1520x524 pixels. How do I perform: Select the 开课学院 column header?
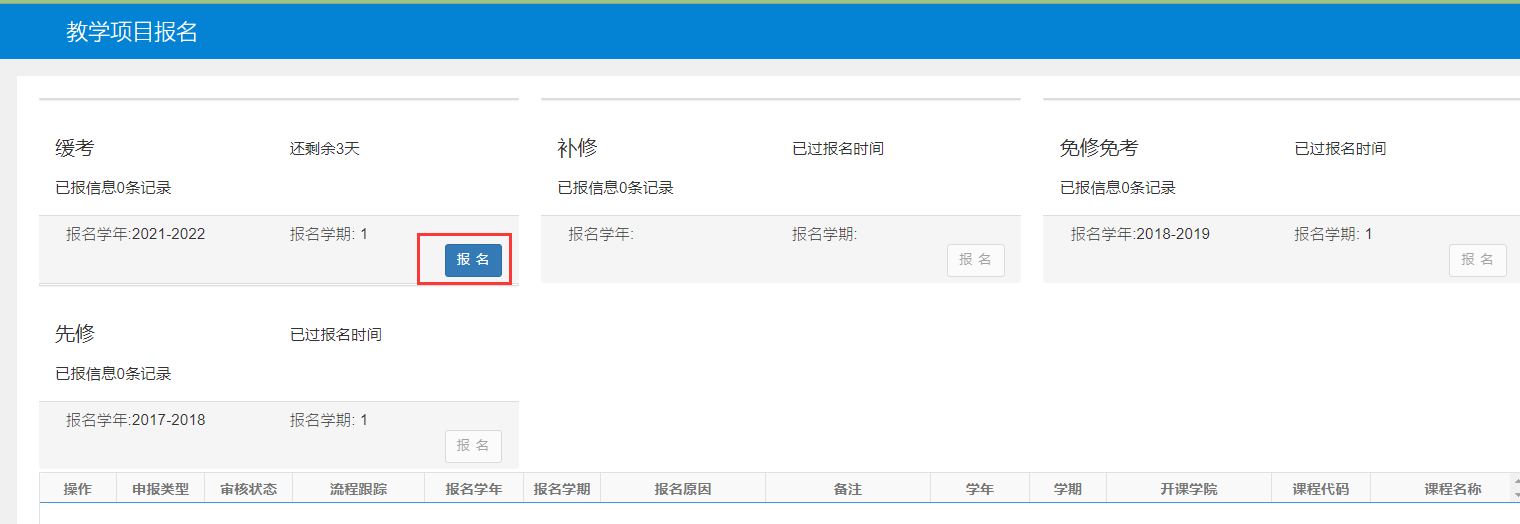coord(1189,489)
